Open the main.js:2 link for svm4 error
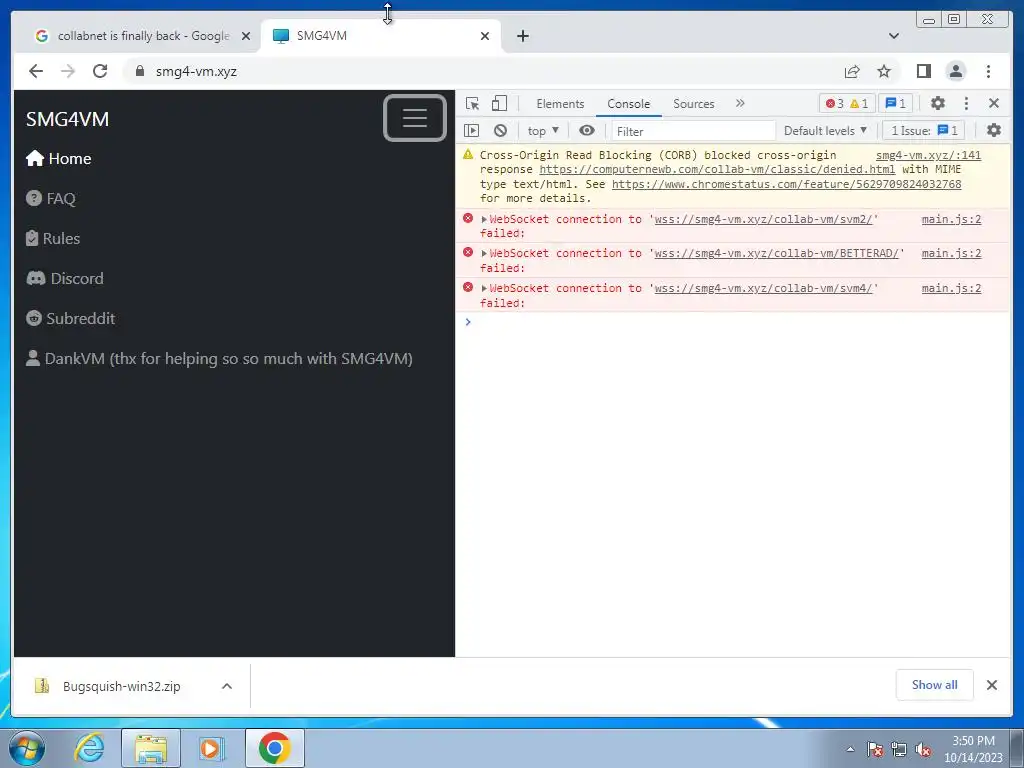The height and width of the screenshot is (768, 1024). [x=951, y=288]
